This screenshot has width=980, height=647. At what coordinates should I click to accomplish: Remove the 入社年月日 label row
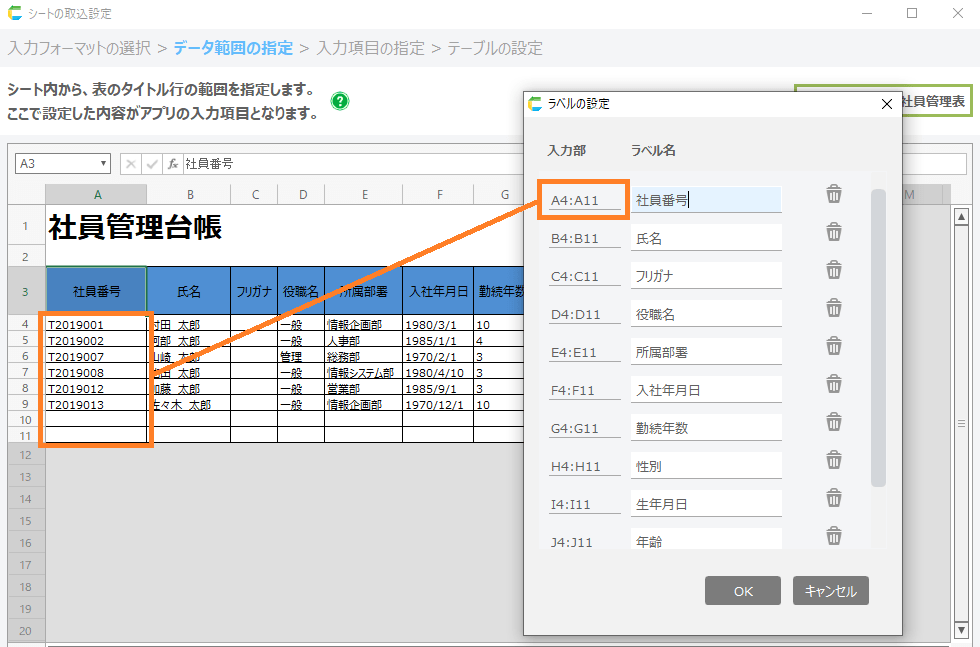click(x=834, y=384)
